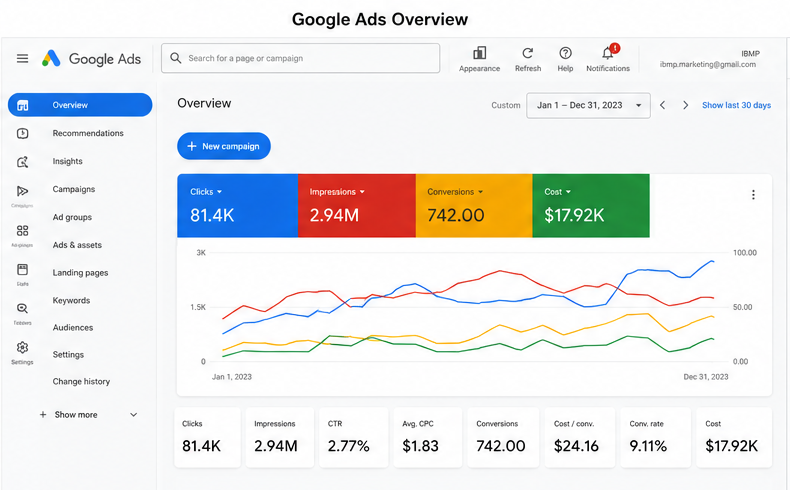The image size is (790, 490).
Task: Go to next date range arrow
Action: pyautogui.click(x=685, y=105)
